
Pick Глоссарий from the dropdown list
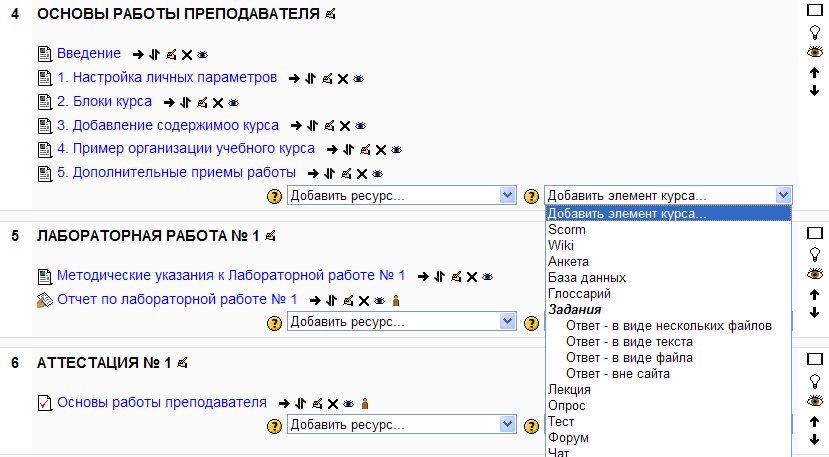[x=668, y=294]
